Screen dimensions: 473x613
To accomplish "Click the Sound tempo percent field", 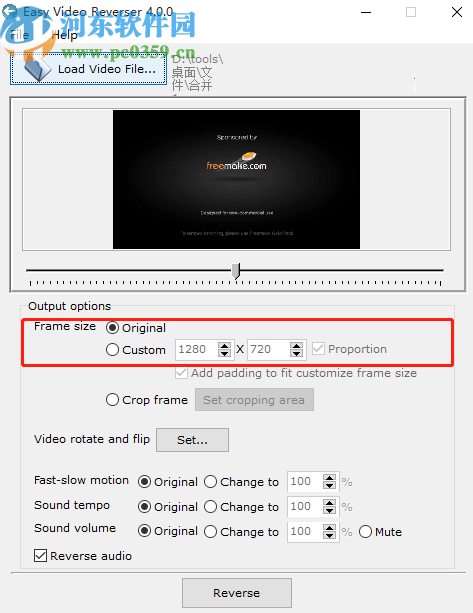I will click(305, 506).
